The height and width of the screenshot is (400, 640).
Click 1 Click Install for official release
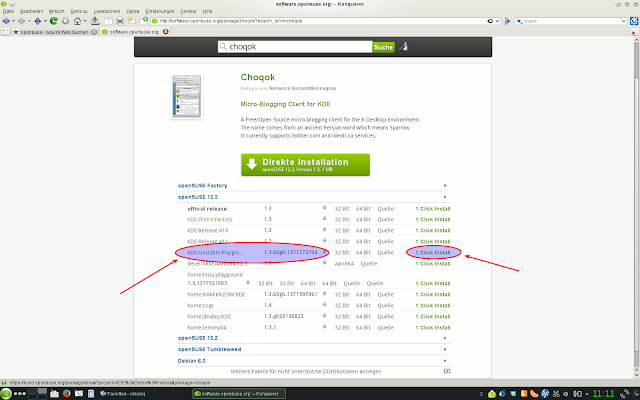433,209
